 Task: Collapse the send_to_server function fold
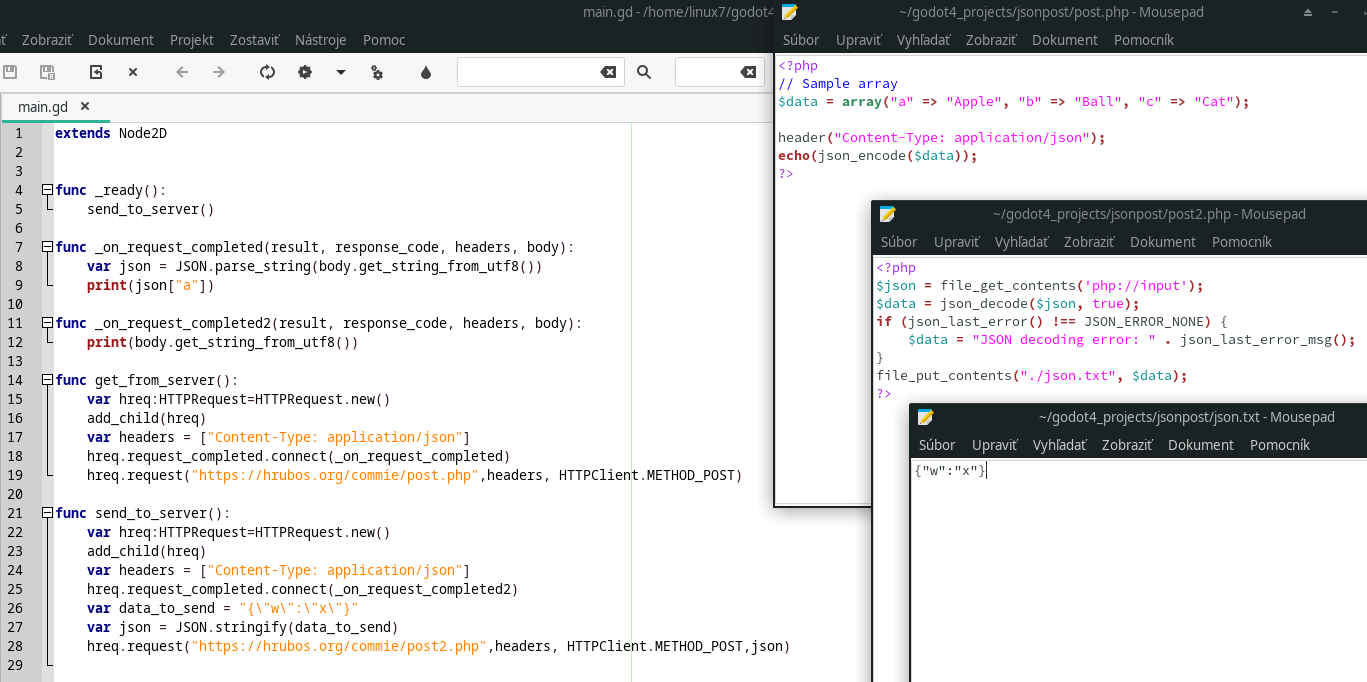(x=46, y=512)
